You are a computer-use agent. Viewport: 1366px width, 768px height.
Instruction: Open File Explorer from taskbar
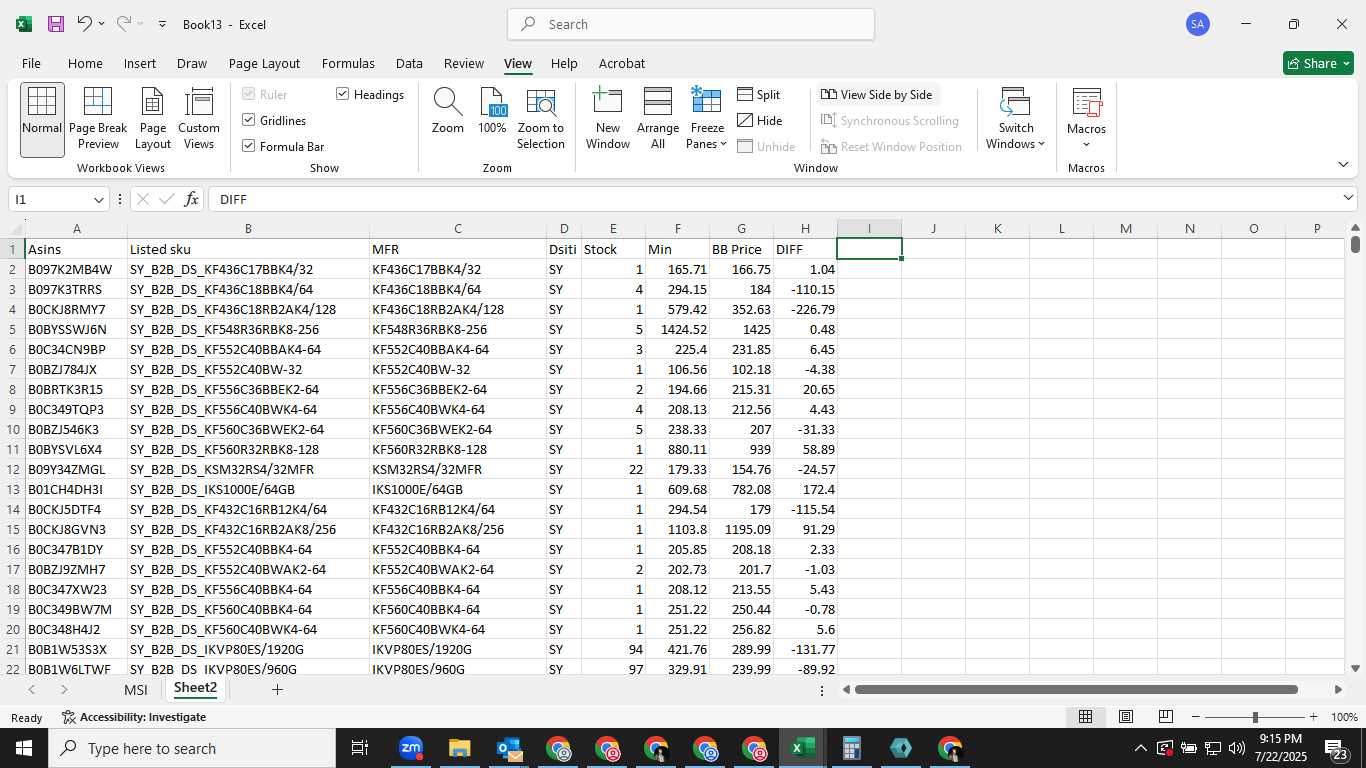coord(459,748)
